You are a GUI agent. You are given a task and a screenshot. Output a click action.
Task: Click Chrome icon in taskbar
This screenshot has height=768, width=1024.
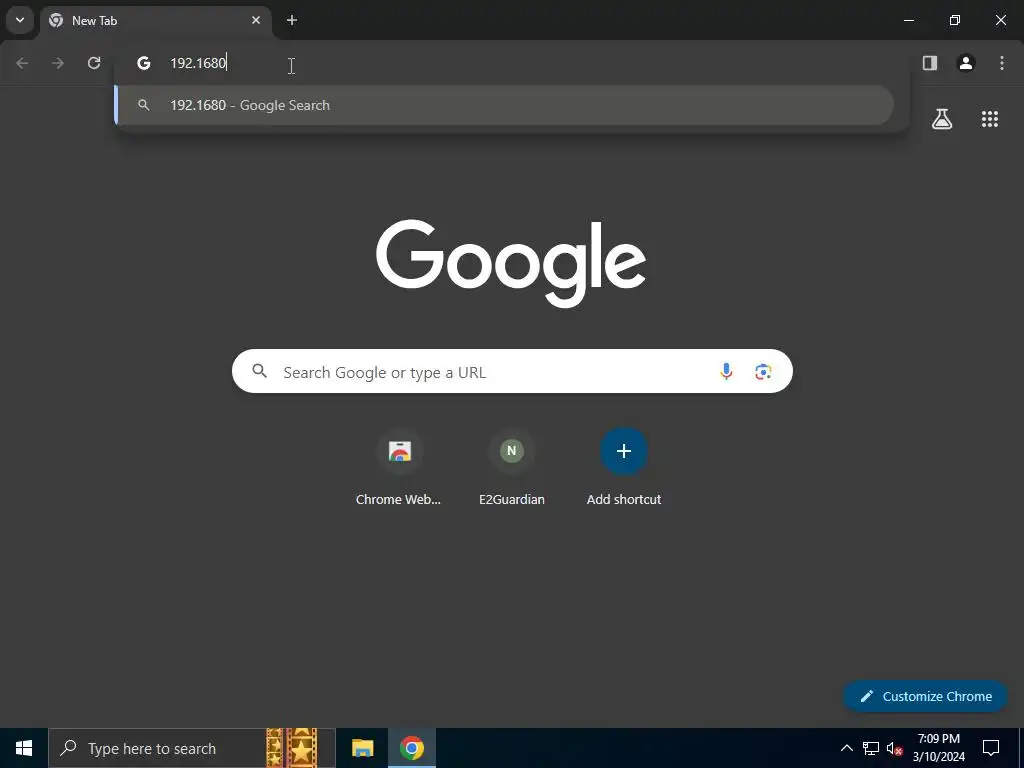point(412,748)
